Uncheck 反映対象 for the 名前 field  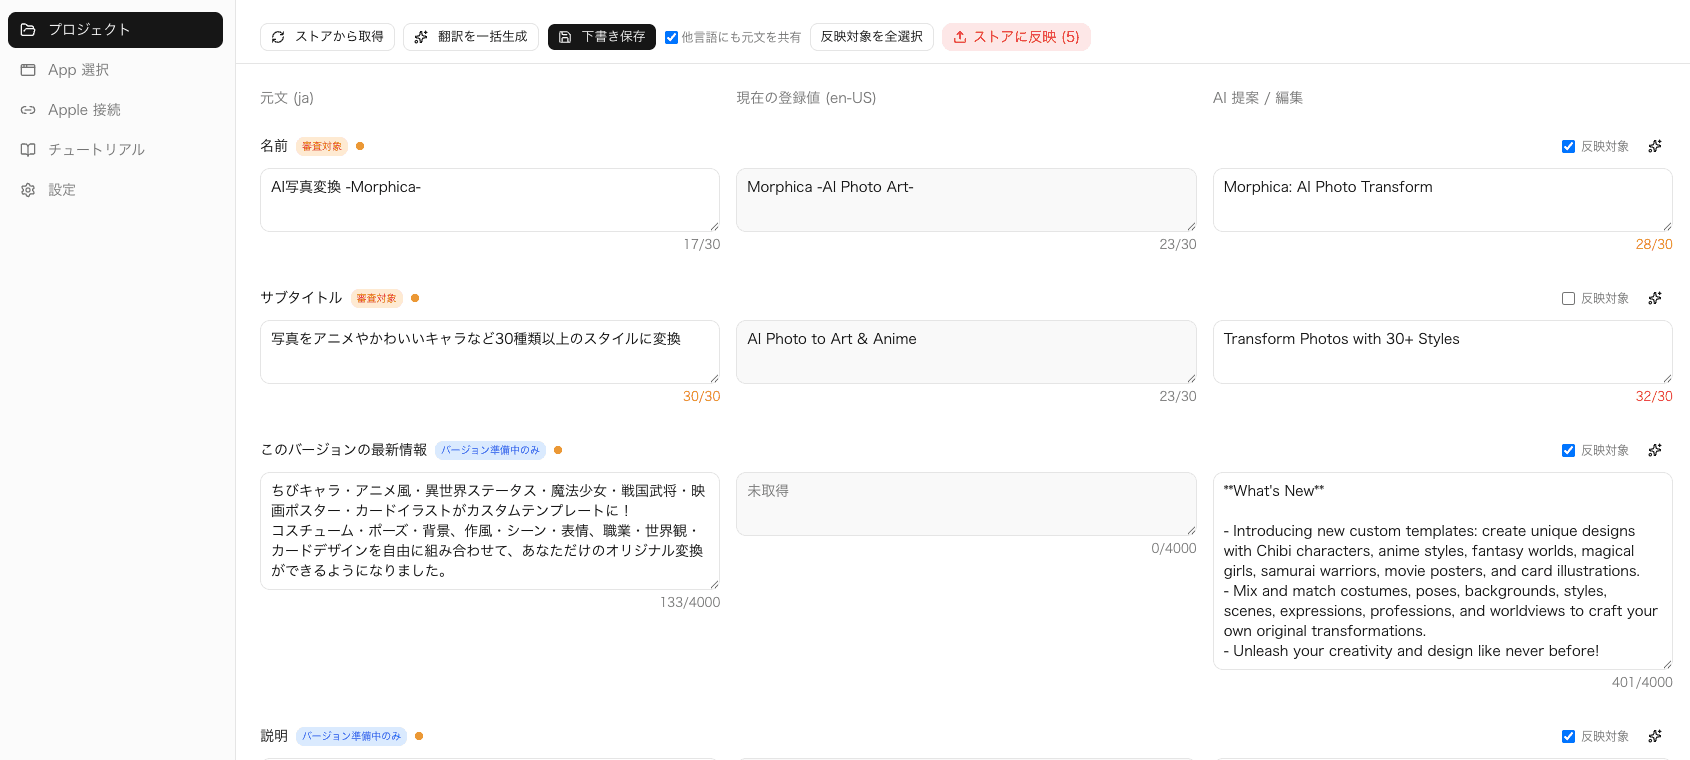tap(1568, 146)
